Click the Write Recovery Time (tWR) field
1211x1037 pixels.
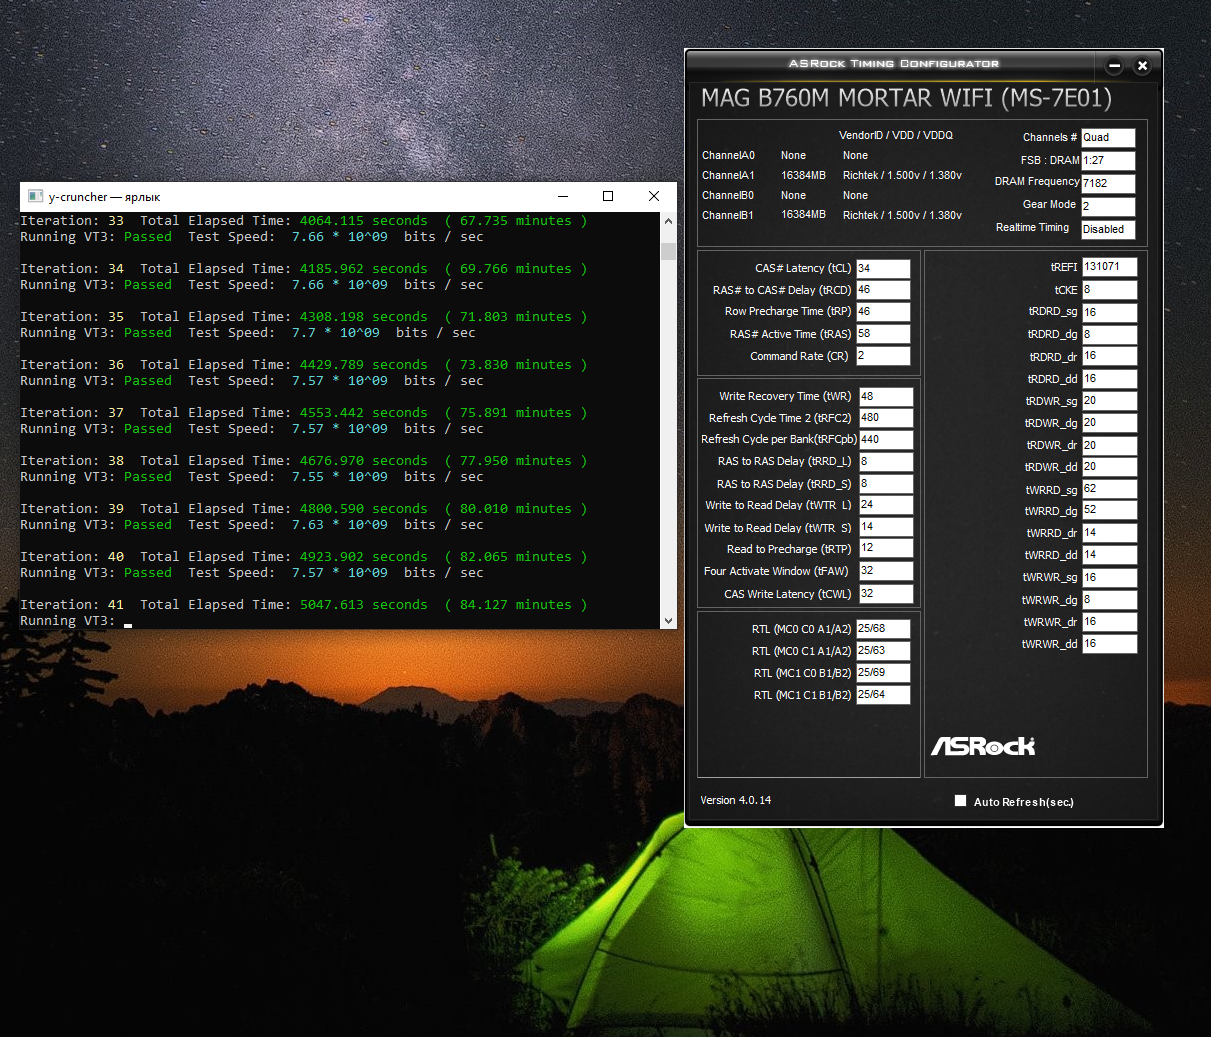point(886,396)
